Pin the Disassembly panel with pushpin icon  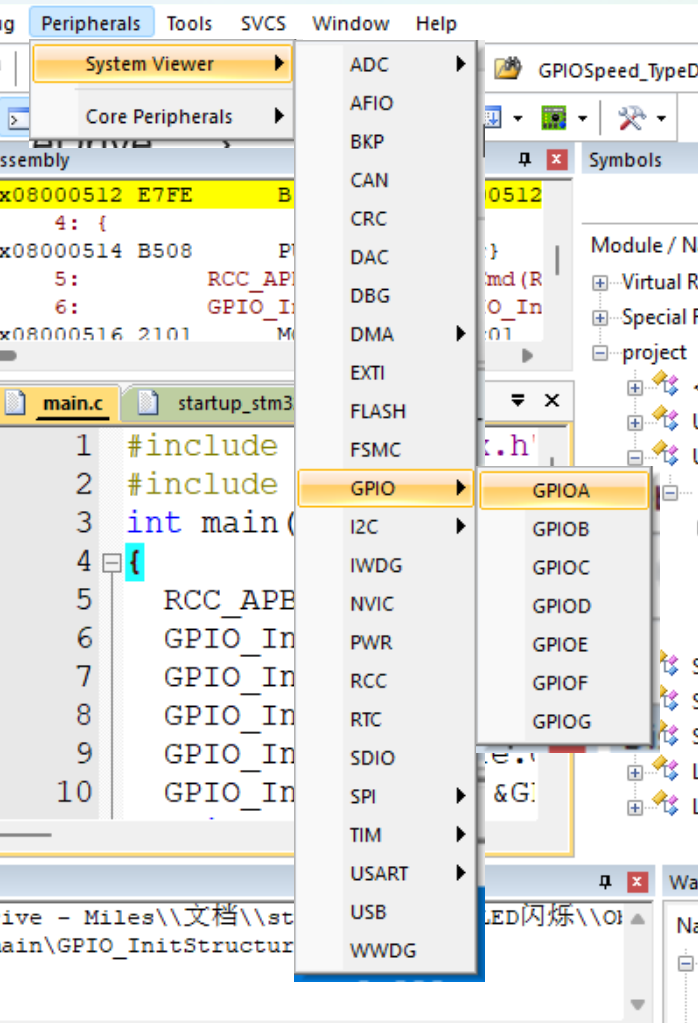[x=524, y=160]
